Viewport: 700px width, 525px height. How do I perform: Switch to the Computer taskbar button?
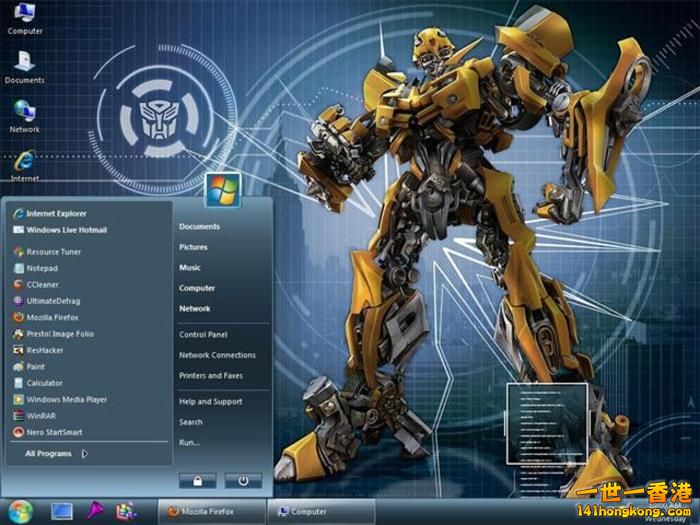pos(321,512)
